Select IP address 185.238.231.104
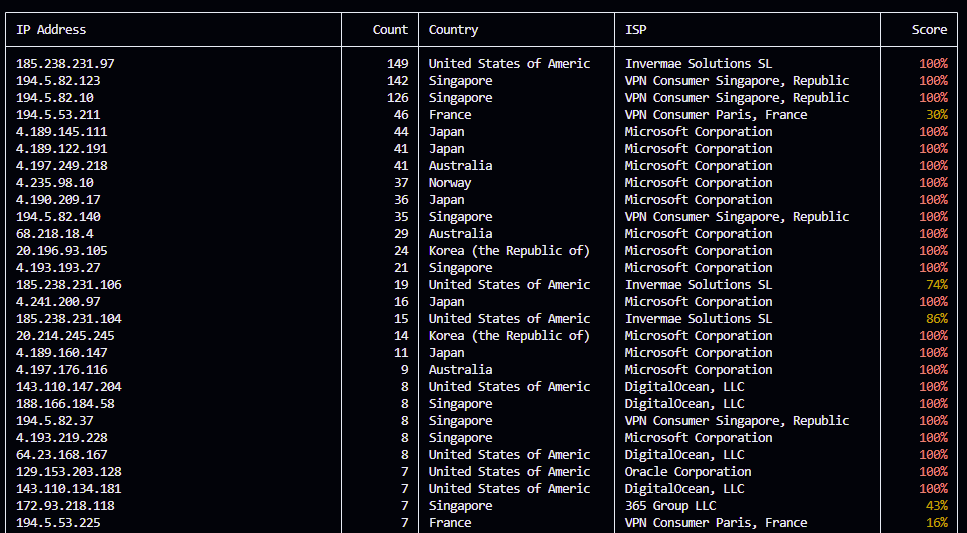 [x=68, y=319]
